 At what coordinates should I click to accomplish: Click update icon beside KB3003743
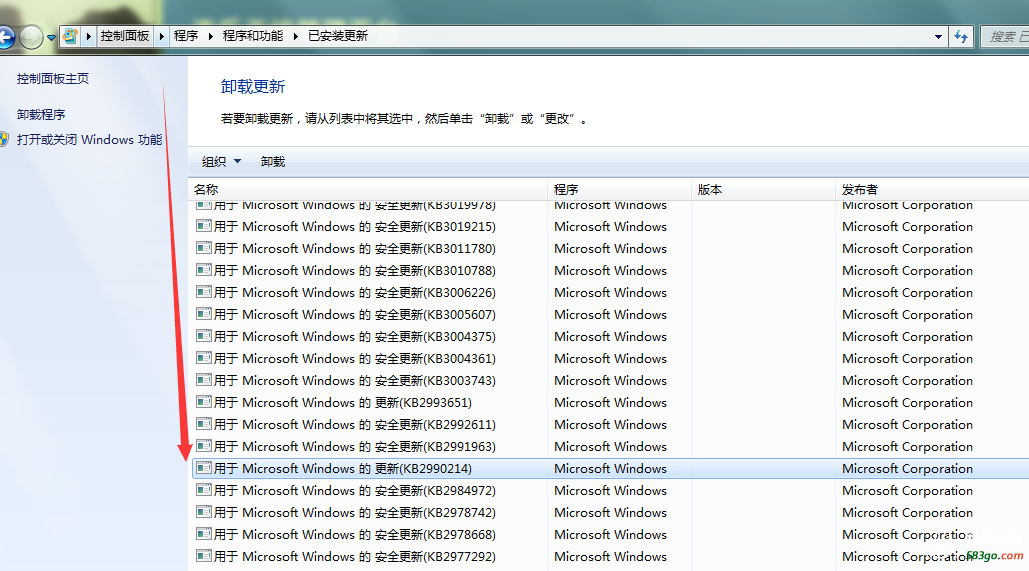click(x=203, y=380)
